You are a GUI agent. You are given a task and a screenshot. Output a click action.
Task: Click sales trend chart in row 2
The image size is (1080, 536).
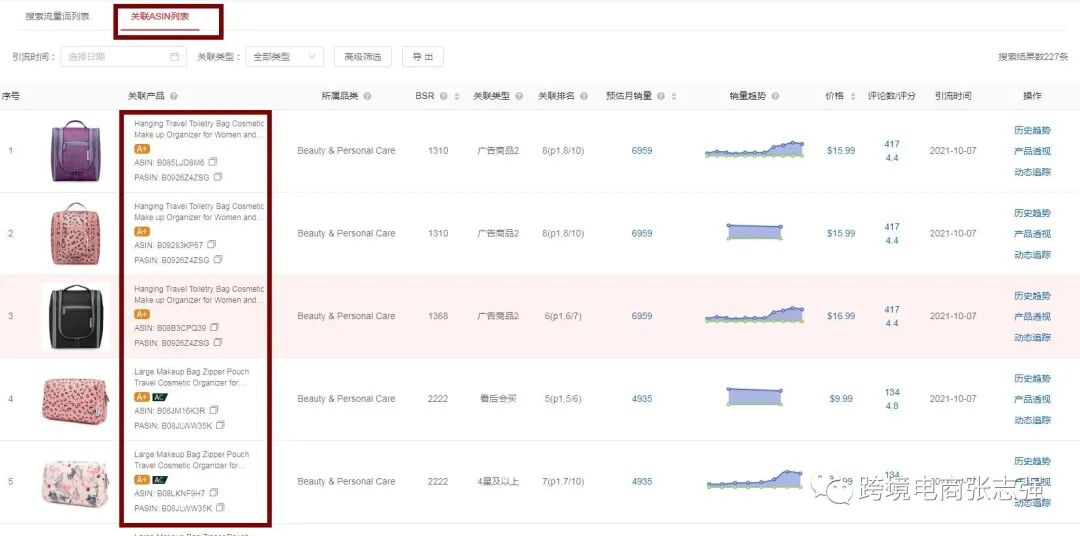click(x=754, y=232)
